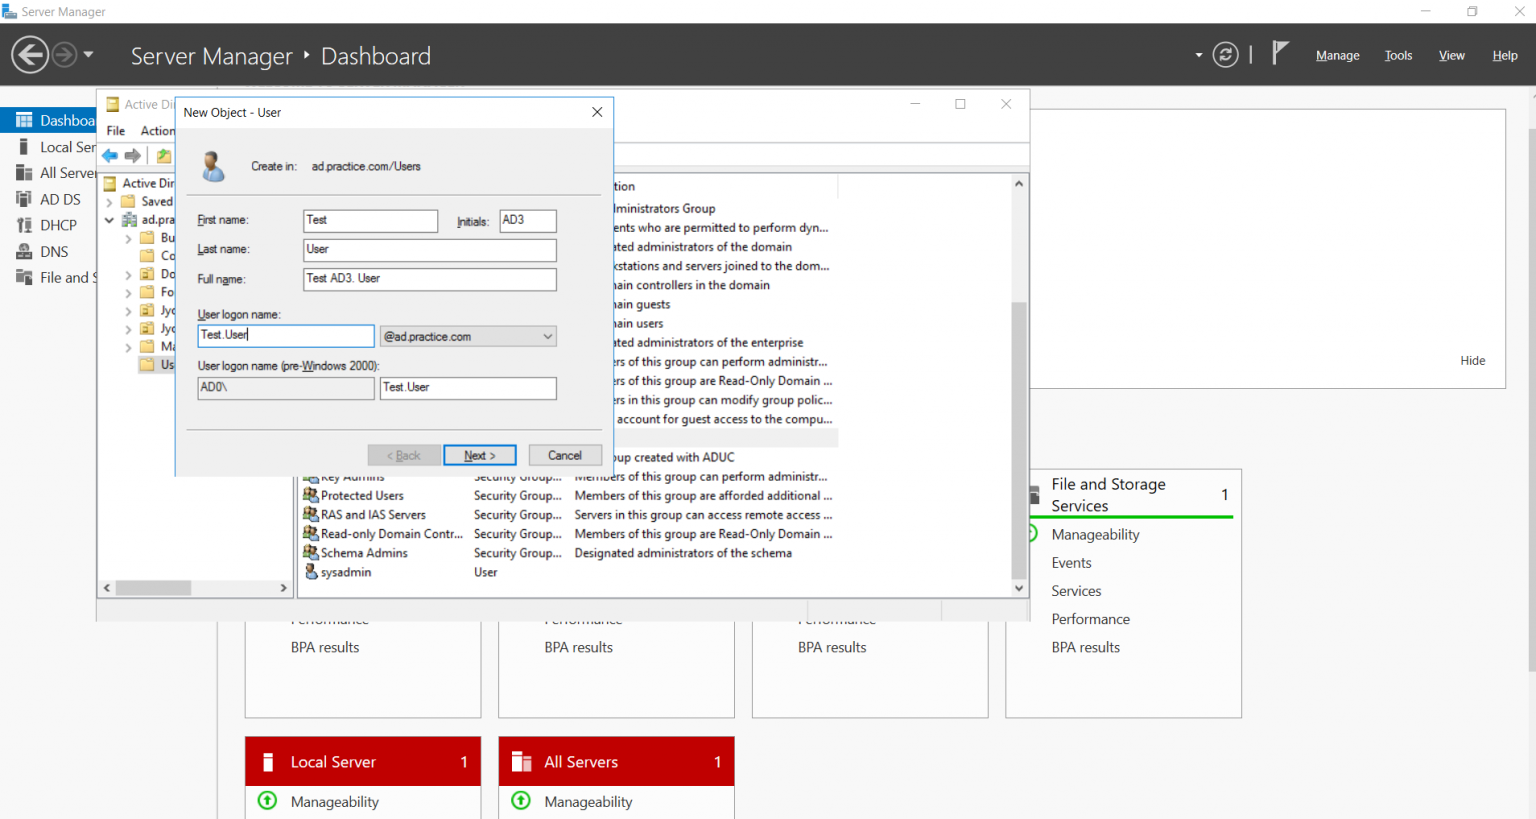Click ADUC toolbar forward arrow
The height and width of the screenshot is (819, 1536).
pyautogui.click(x=132, y=156)
